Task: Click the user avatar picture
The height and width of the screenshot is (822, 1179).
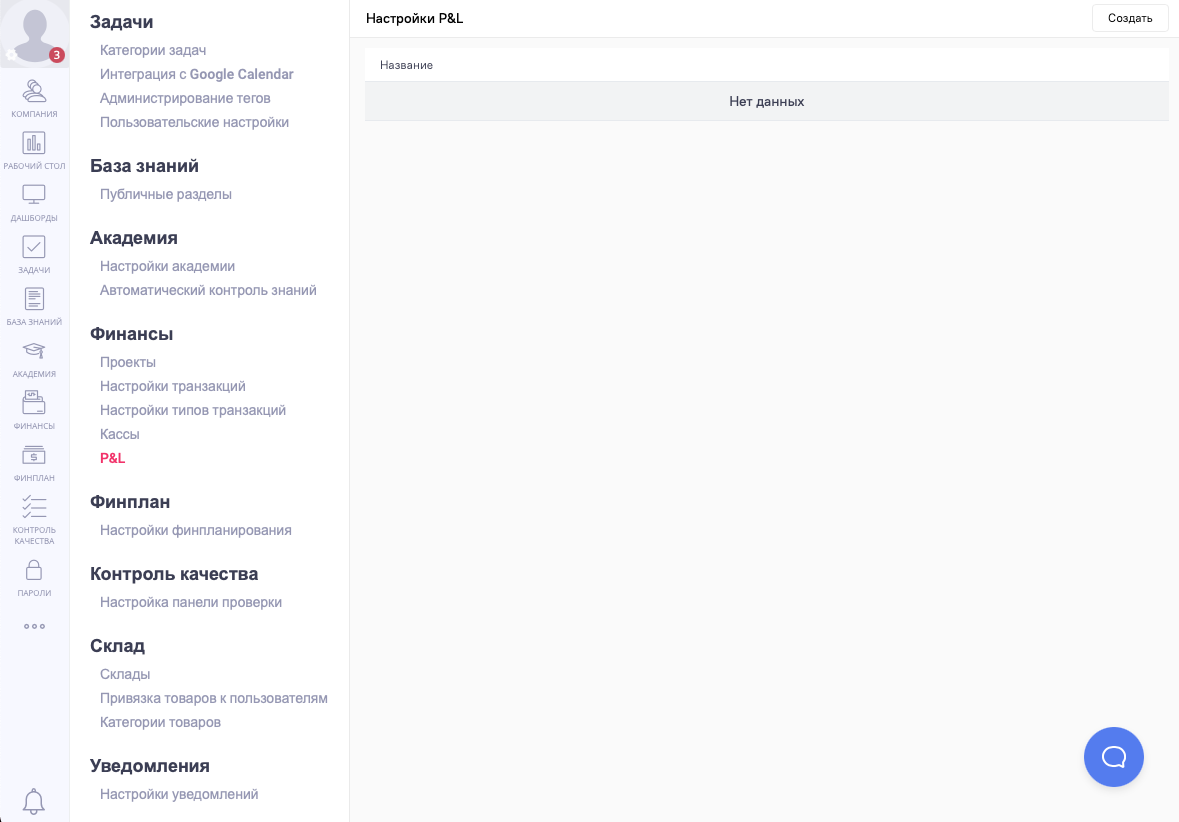Action: click(x=34, y=33)
